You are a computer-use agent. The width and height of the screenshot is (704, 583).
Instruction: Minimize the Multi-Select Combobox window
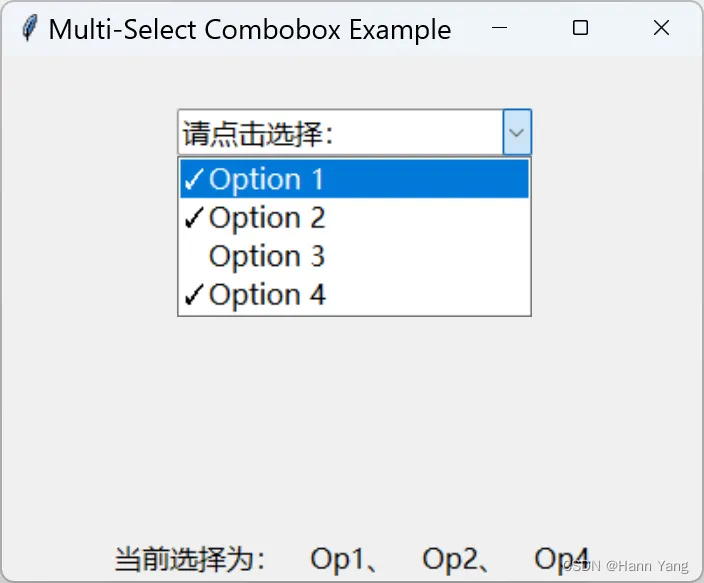click(x=501, y=28)
